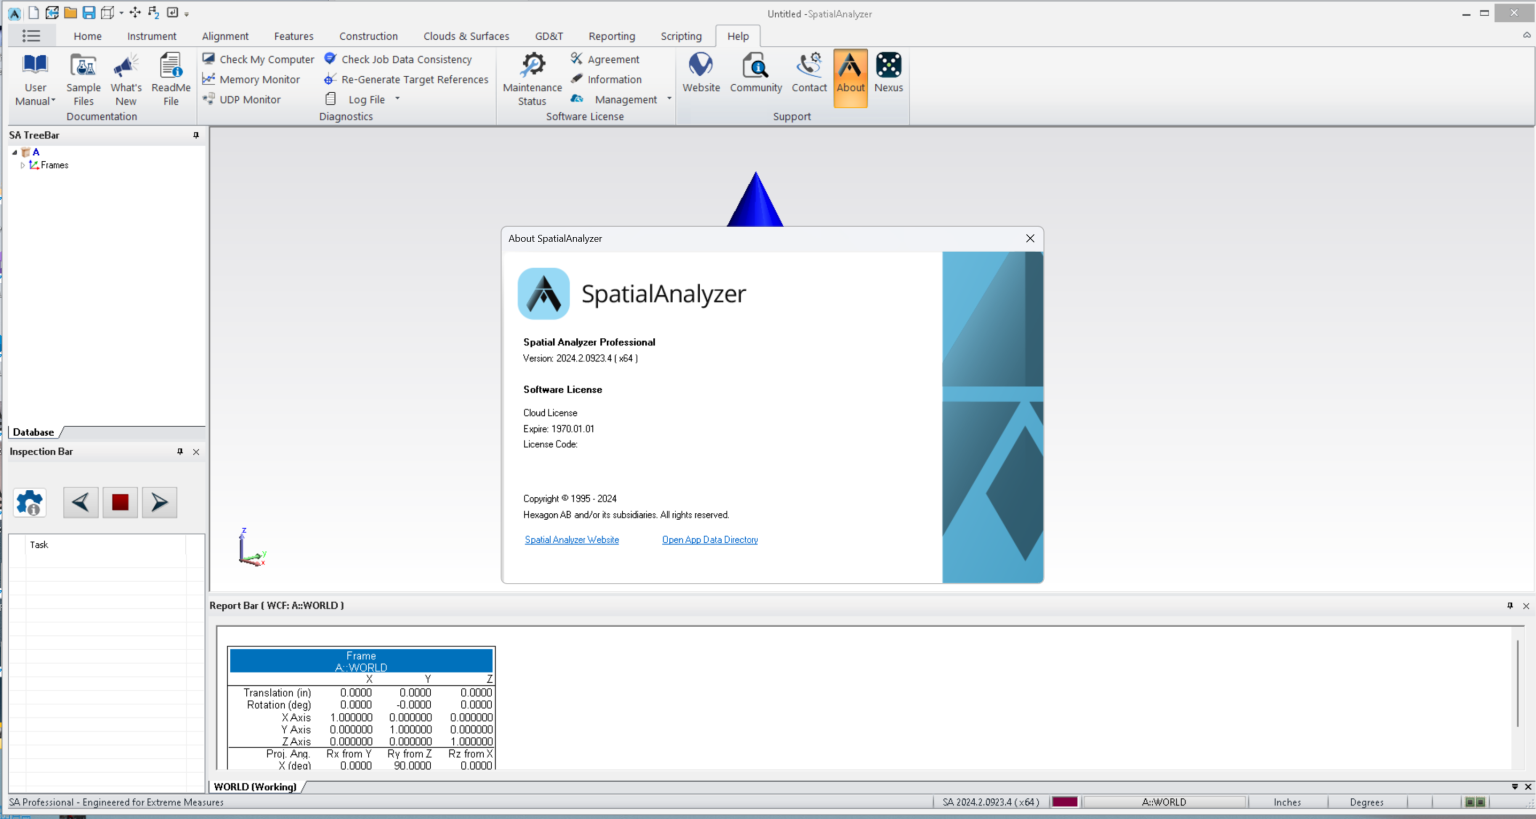Open What's New megaphone icon
The image size is (1536, 819).
click(126, 79)
